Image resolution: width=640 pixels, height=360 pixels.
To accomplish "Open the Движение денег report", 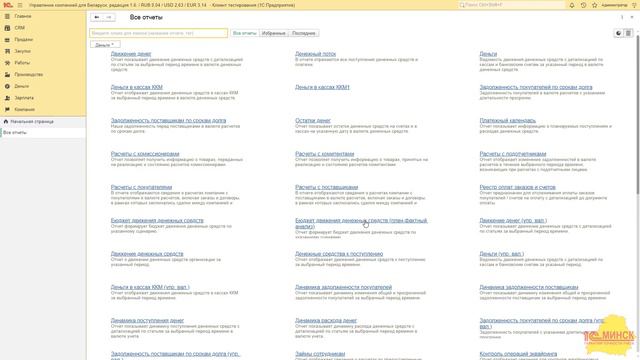I will click(x=131, y=54).
